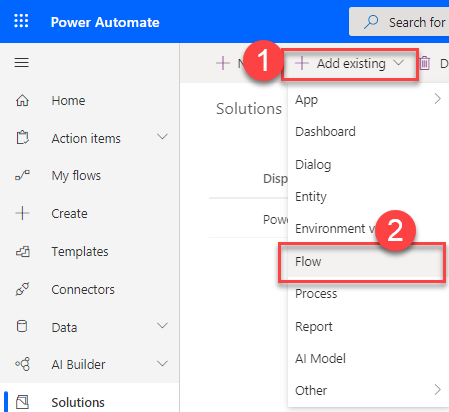Select Other from the menu
The image size is (449, 412).
coord(368,390)
